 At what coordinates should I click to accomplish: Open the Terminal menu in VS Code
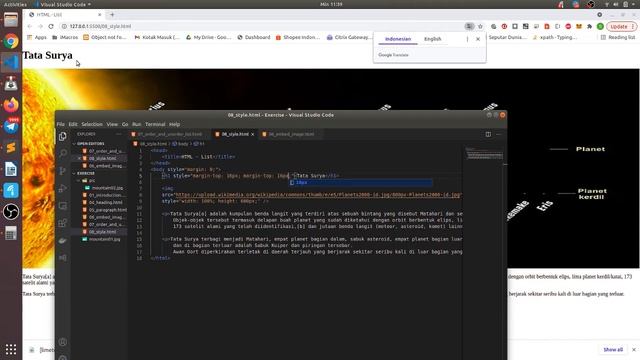point(155,124)
